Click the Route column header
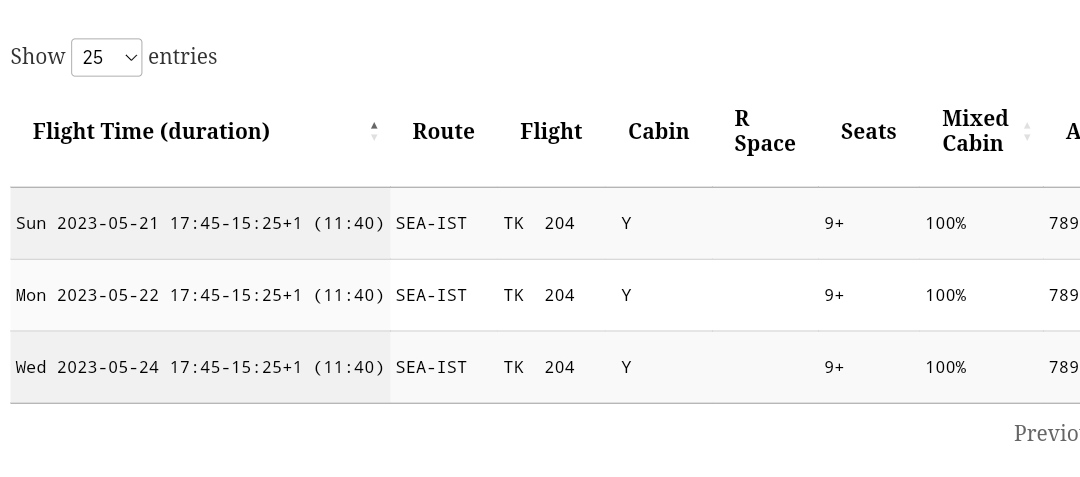This screenshot has width=1080, height=477. (443, 131)
